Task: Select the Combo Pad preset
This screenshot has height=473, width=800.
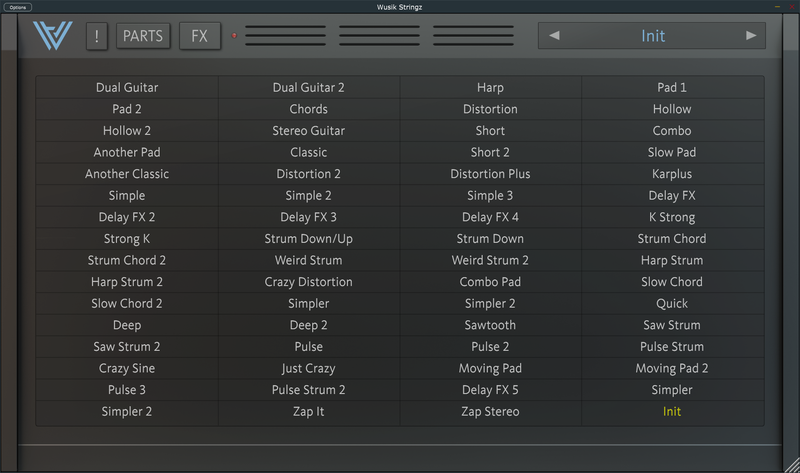Action: tap(490, 282)
